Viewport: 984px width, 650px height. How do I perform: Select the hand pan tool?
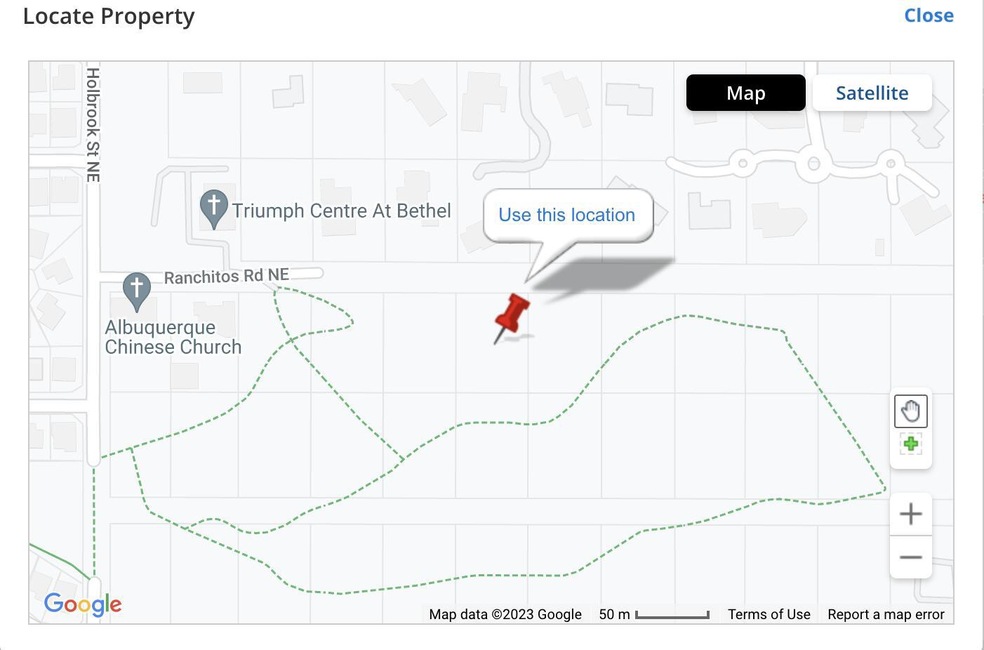[x=911, y=412]
